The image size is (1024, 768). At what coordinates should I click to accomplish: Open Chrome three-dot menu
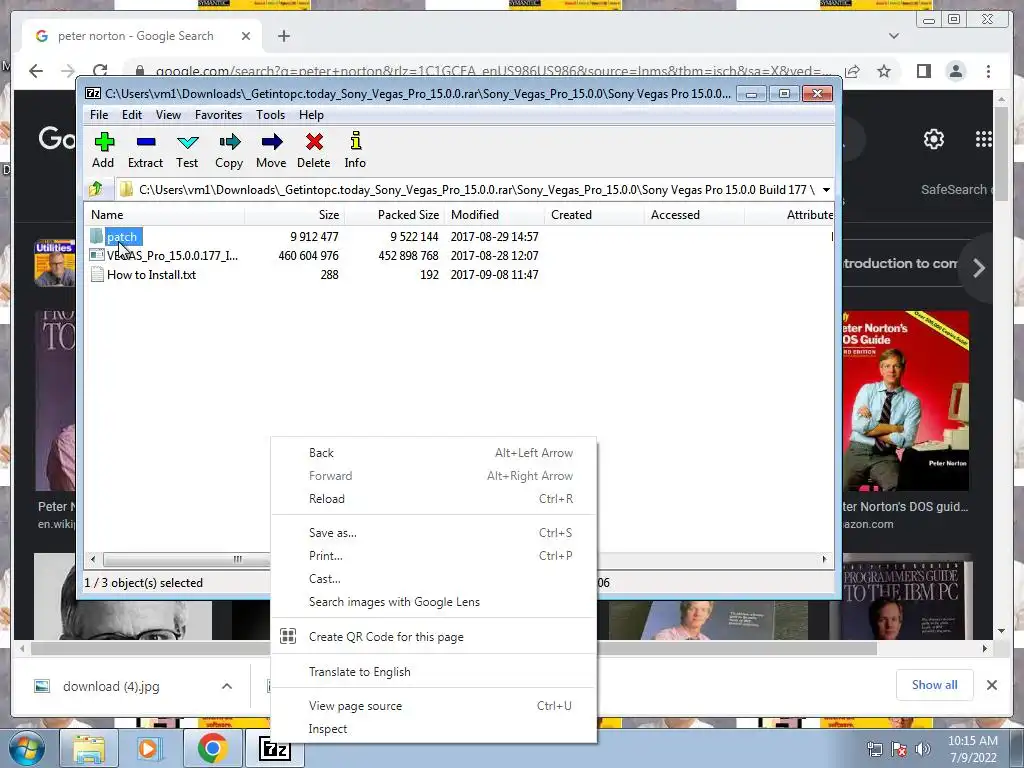[988, 71]
